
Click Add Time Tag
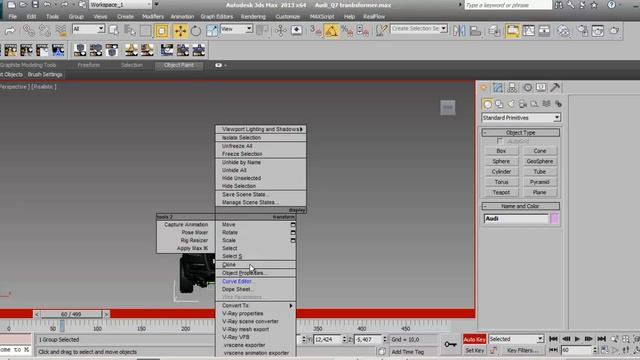click(x=408, y=352)
